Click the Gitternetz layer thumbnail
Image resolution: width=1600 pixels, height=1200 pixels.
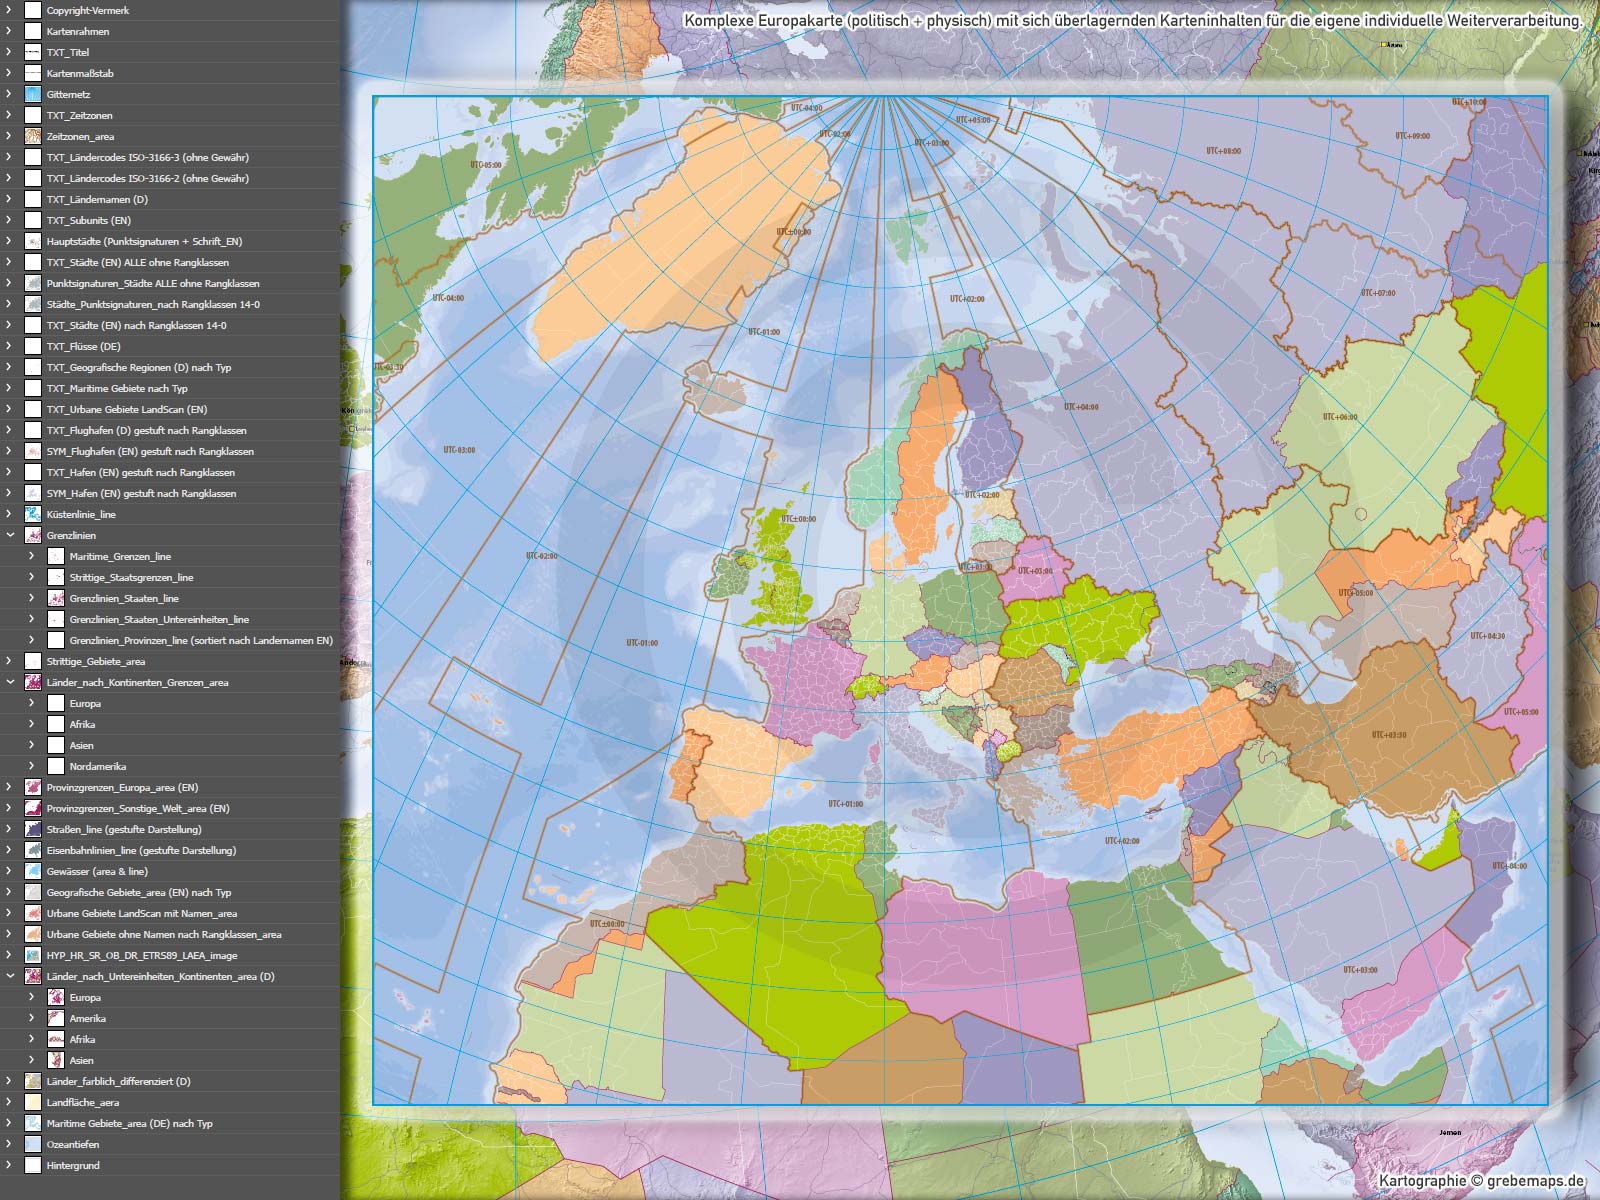click(33, 94)
